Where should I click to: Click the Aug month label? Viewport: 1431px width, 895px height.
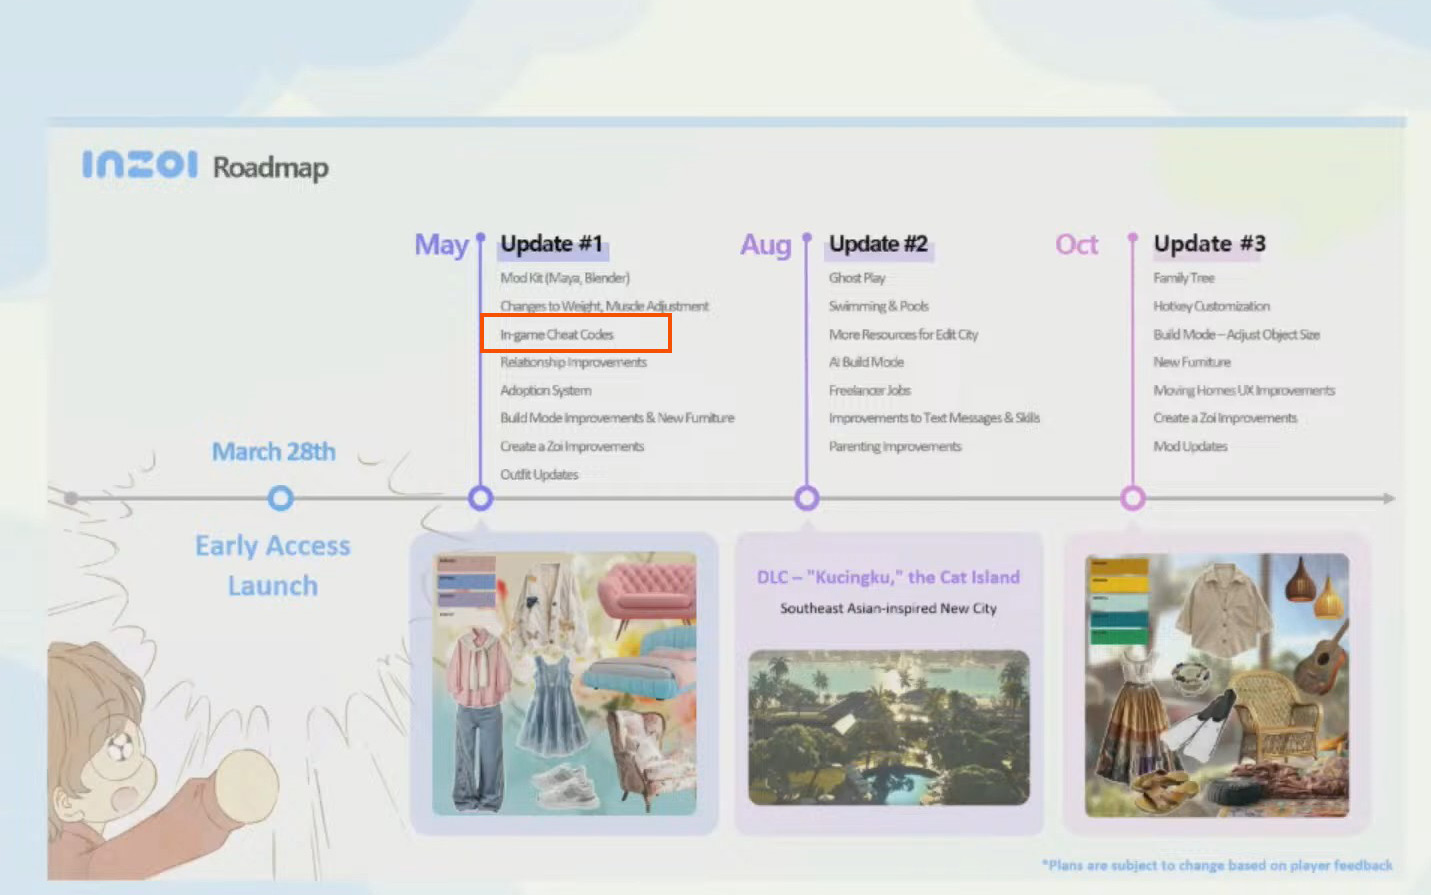(x=766, y=245)
